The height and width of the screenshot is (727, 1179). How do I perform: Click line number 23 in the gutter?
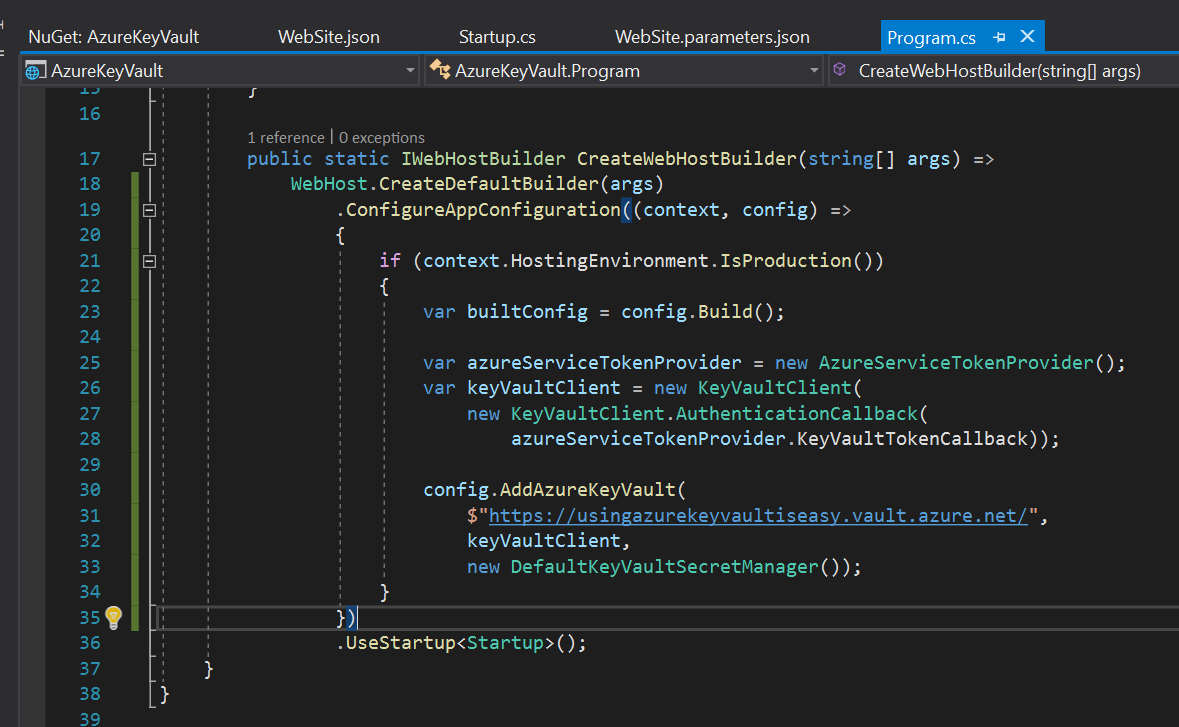(89, 311)
